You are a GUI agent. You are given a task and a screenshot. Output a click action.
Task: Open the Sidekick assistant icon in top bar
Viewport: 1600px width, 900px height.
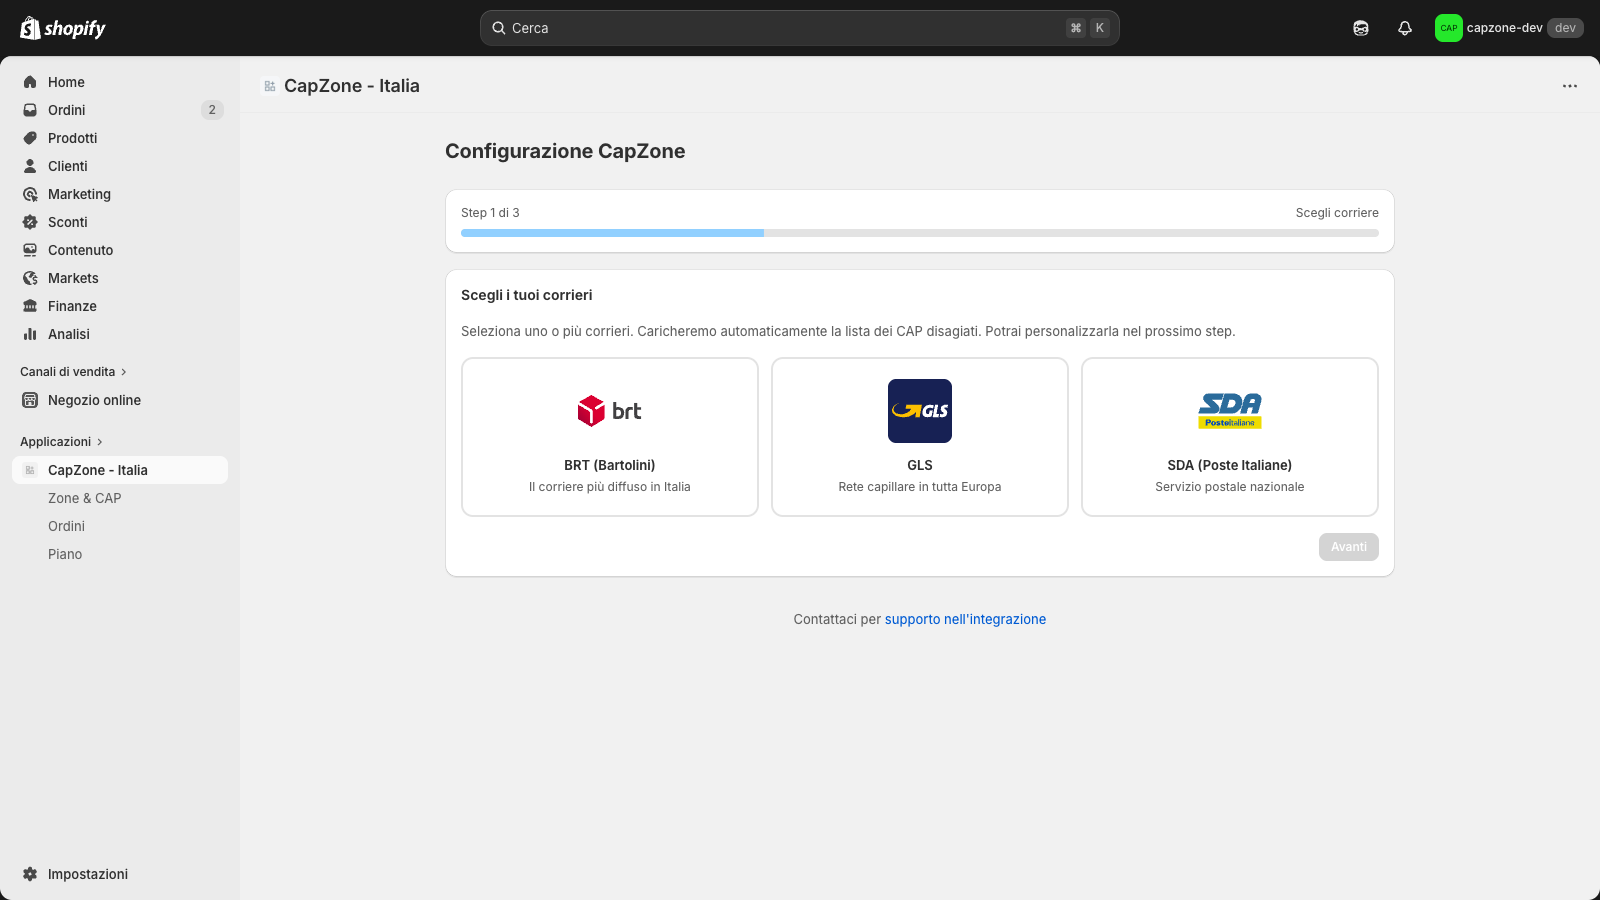tap(1361, 28)
